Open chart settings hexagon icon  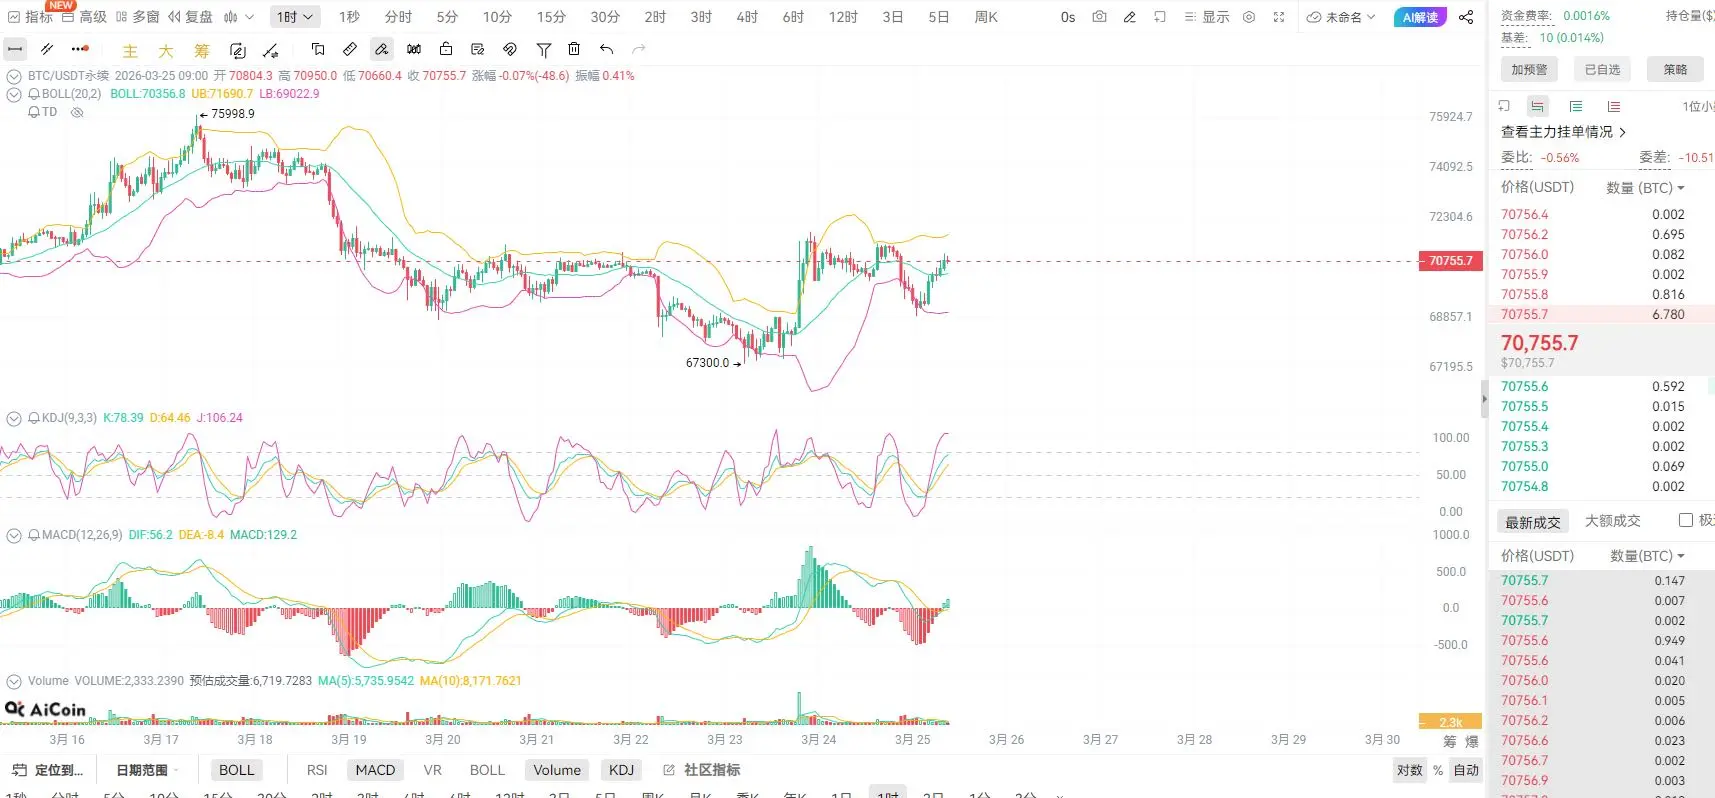(1249, 17)
